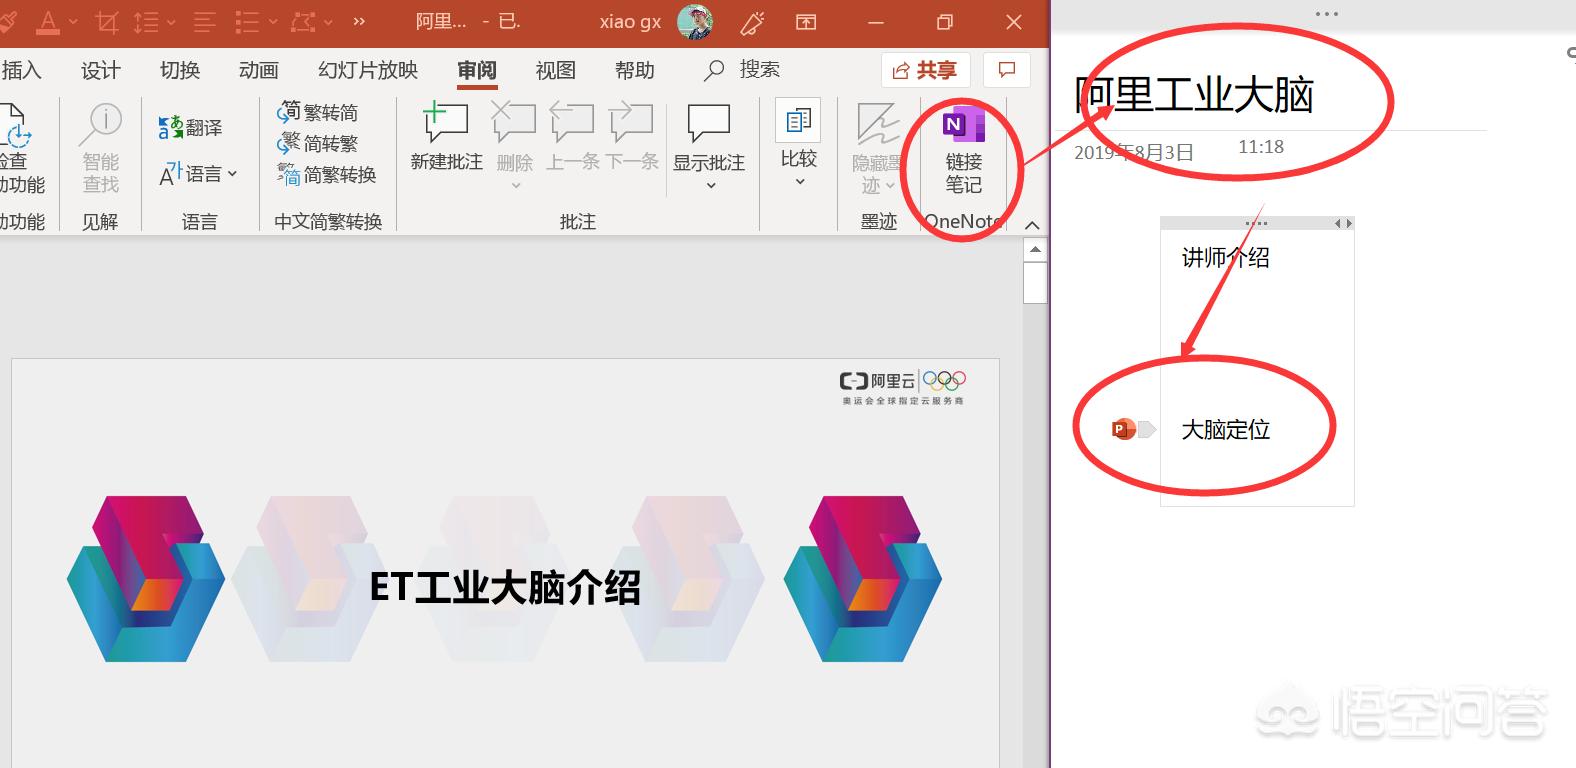Switch to the 插入 ribbon tab
The height and width of the screenshot is (768, 1576).
(21, 70)
